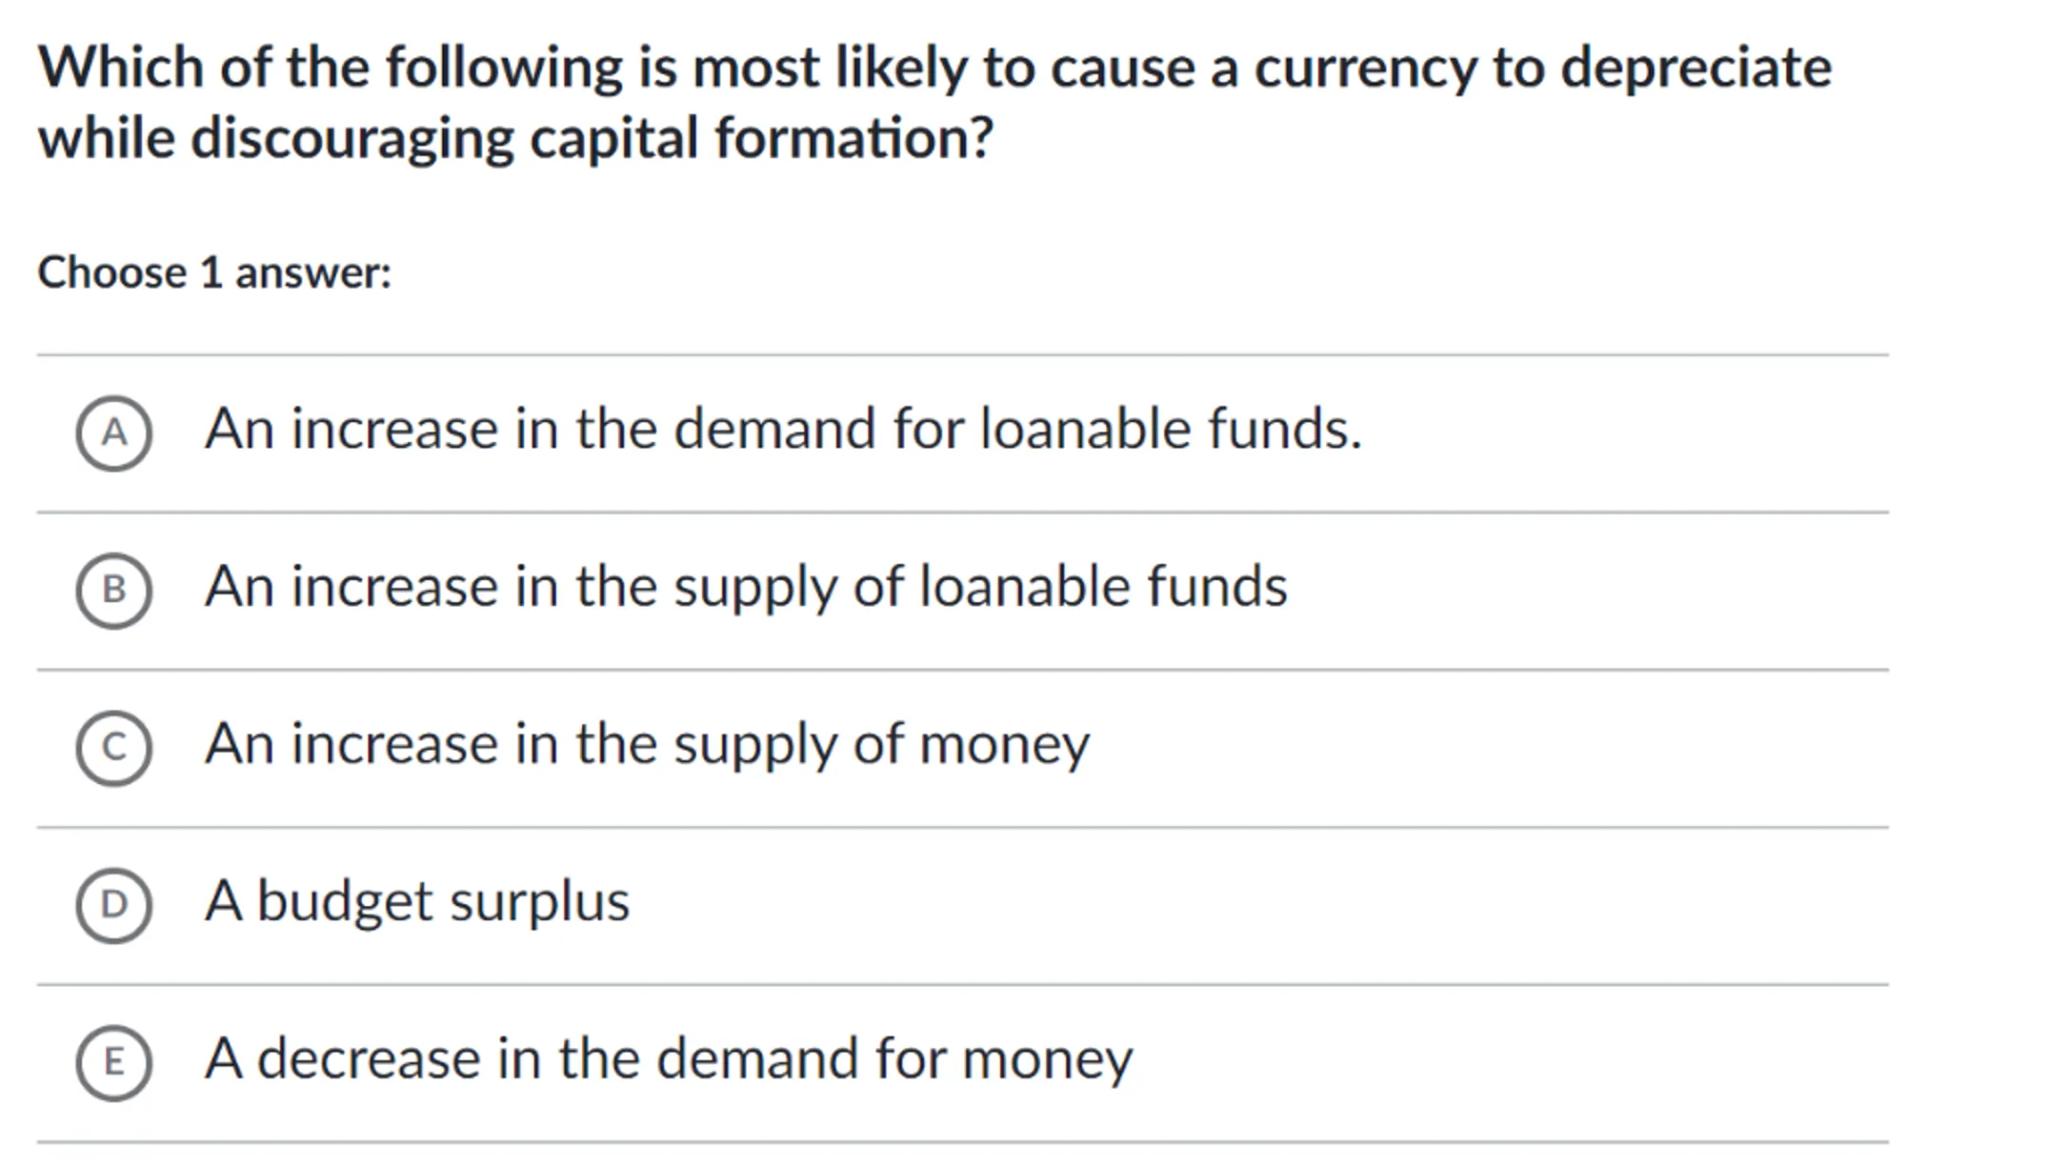Click the 'An increase in the supply of money' text
This screenshot has width=2048, height=1166.
647,745
